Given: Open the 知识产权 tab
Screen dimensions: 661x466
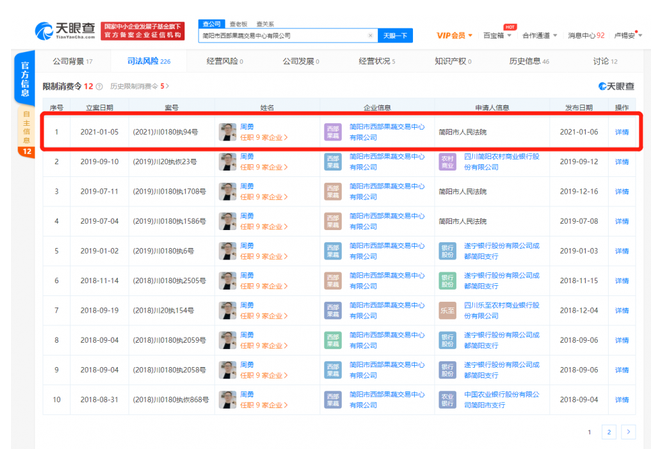Looking at the screenshot, I should (453, 61).
